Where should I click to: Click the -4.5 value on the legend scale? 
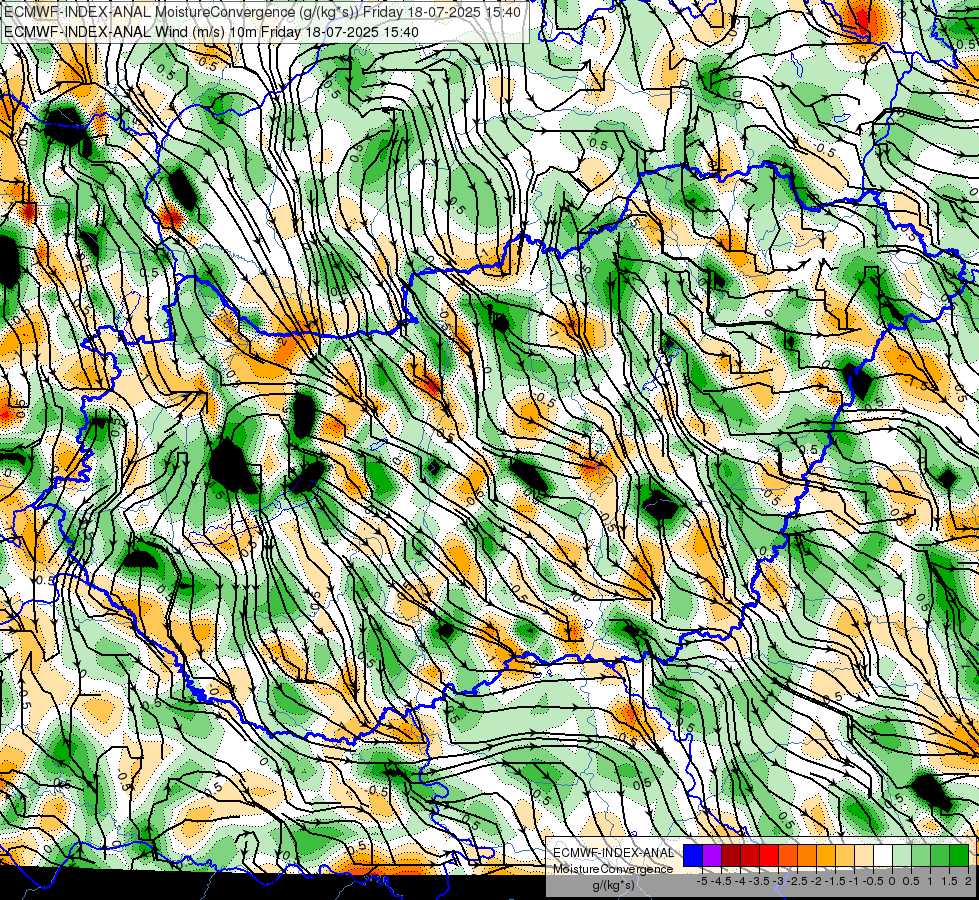pyautogui.click(x=721, y=881)
